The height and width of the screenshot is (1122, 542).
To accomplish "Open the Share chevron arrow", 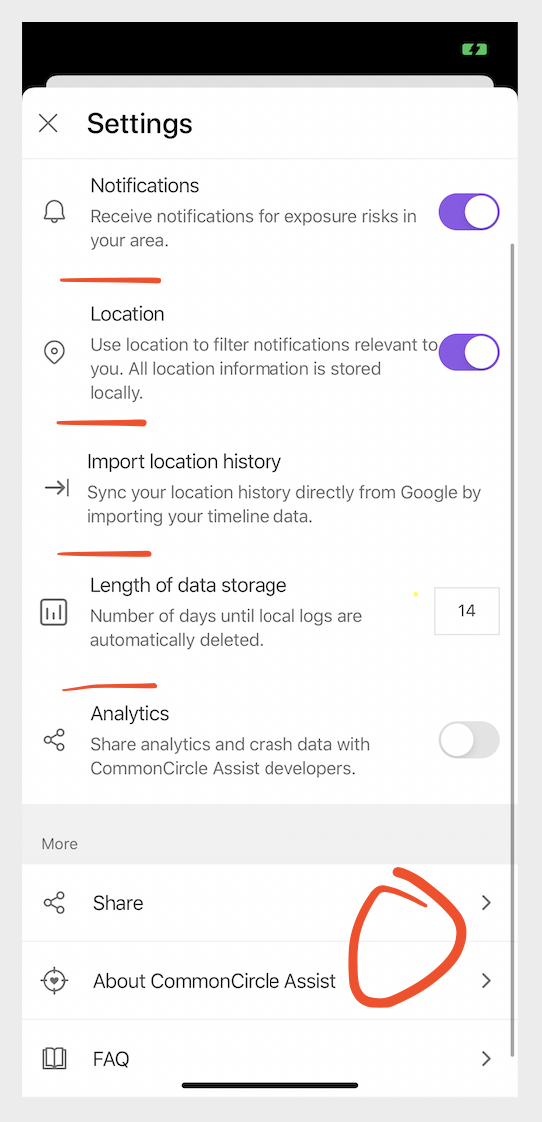I will (486, 903).
